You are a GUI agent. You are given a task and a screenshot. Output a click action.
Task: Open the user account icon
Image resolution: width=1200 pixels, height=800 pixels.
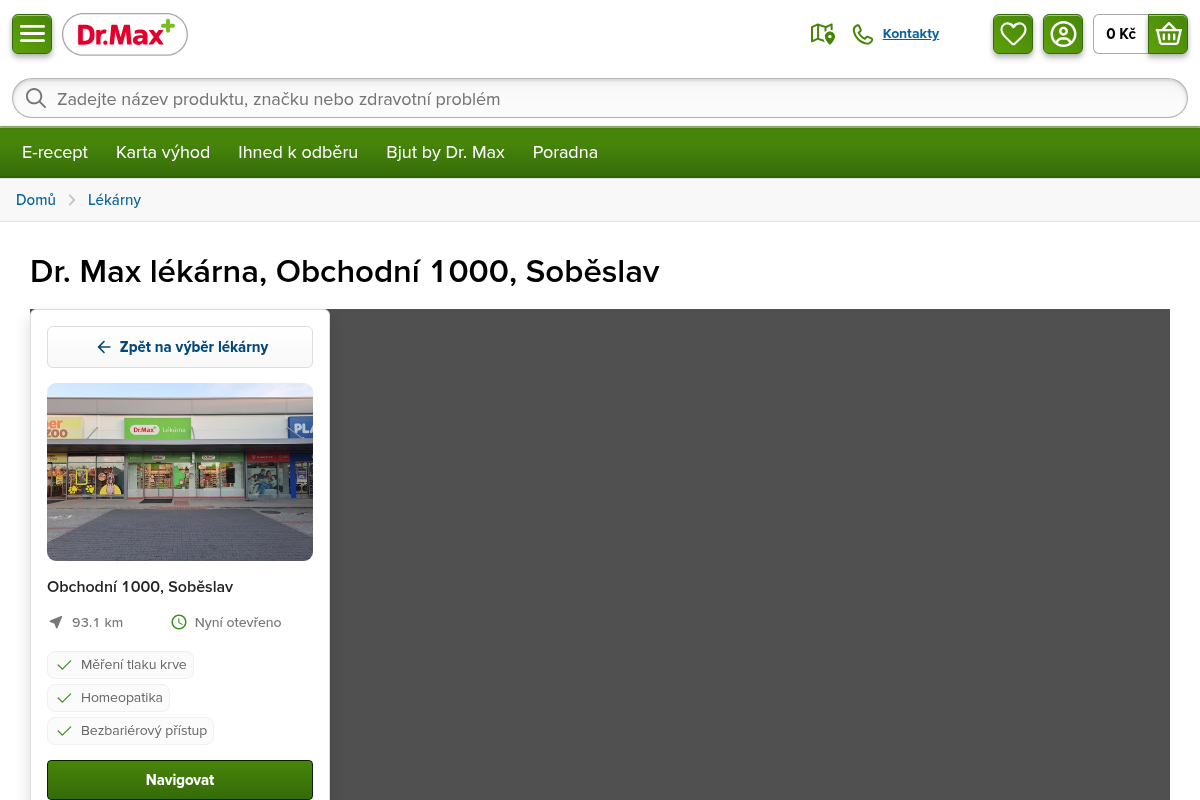tap(1063, 34)
